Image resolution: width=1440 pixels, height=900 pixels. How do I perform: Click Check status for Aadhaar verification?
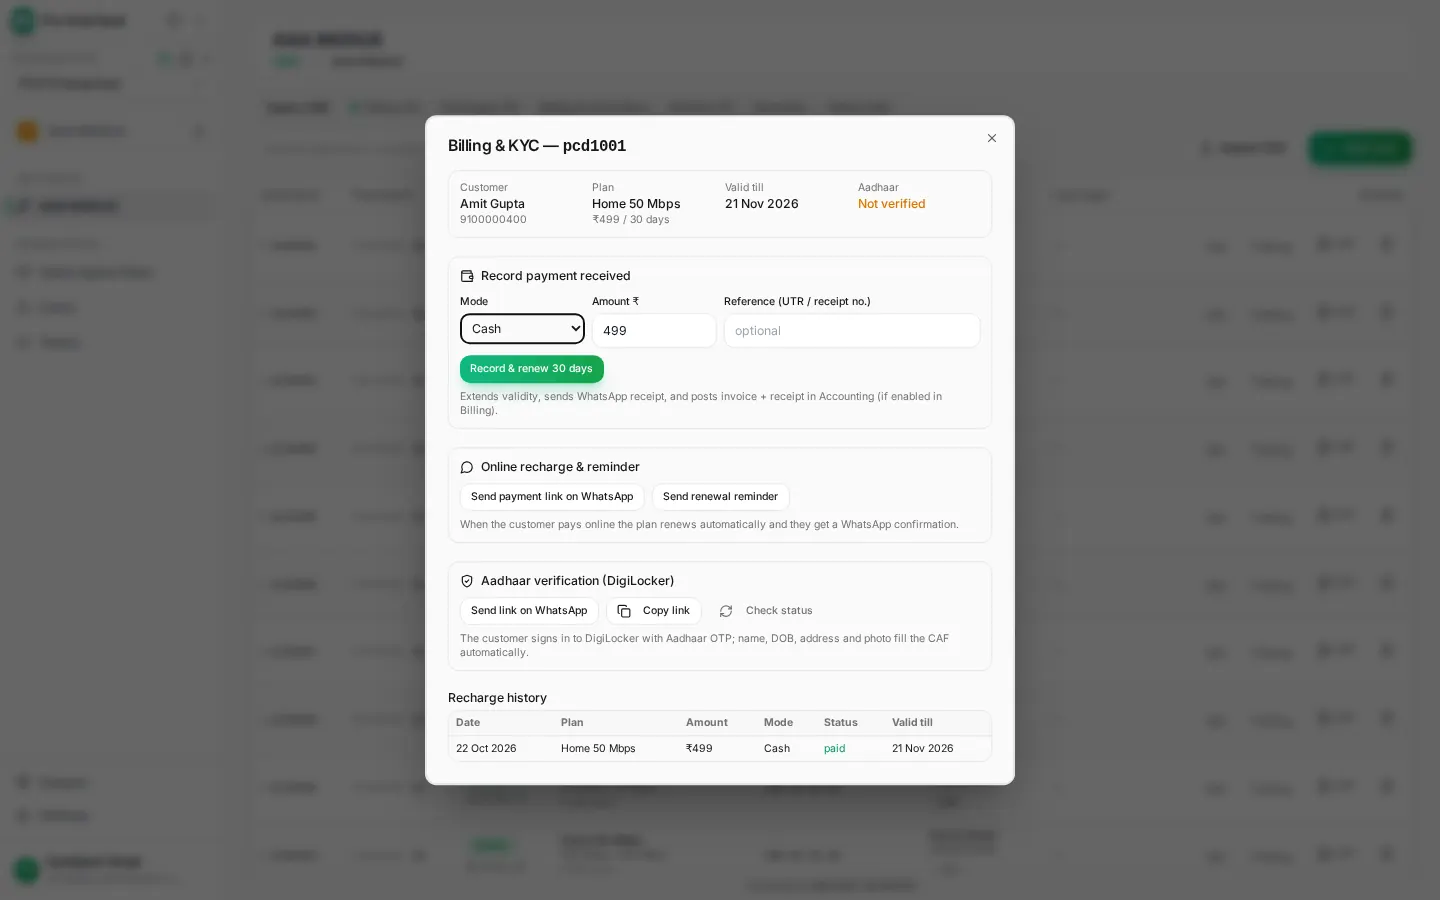coord(766,611)
